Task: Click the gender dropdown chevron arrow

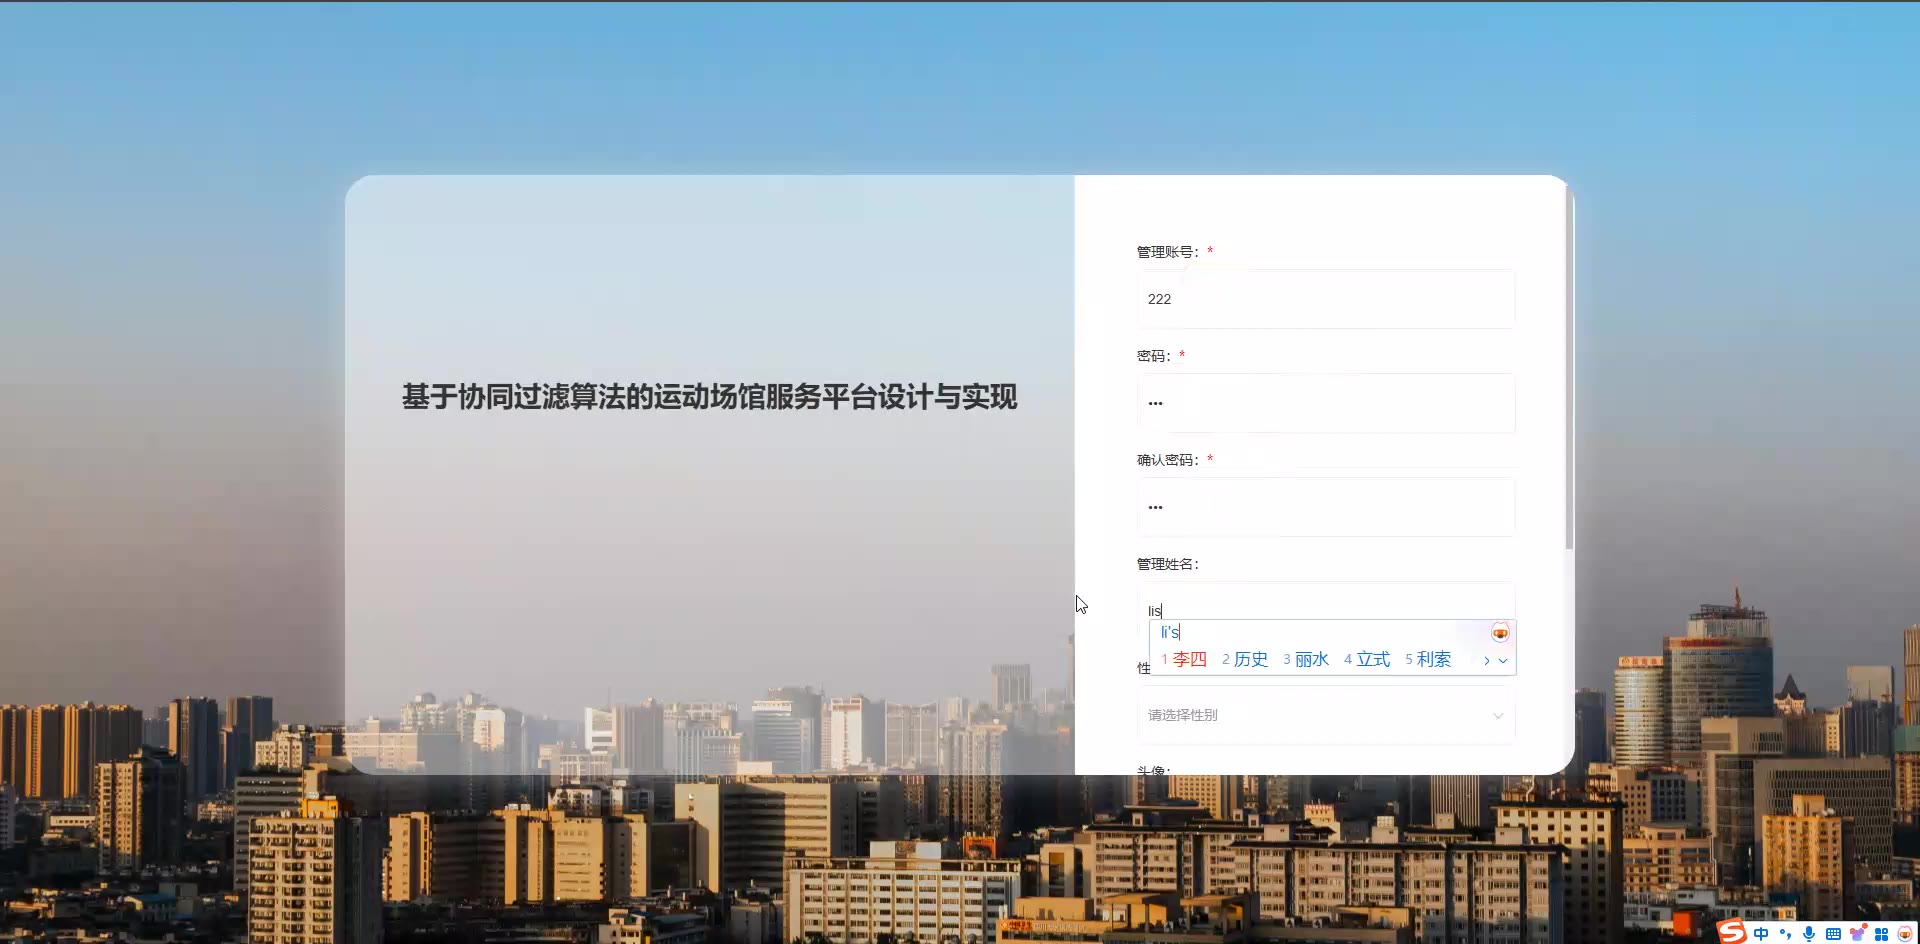Action: [x=1498, y=716]
